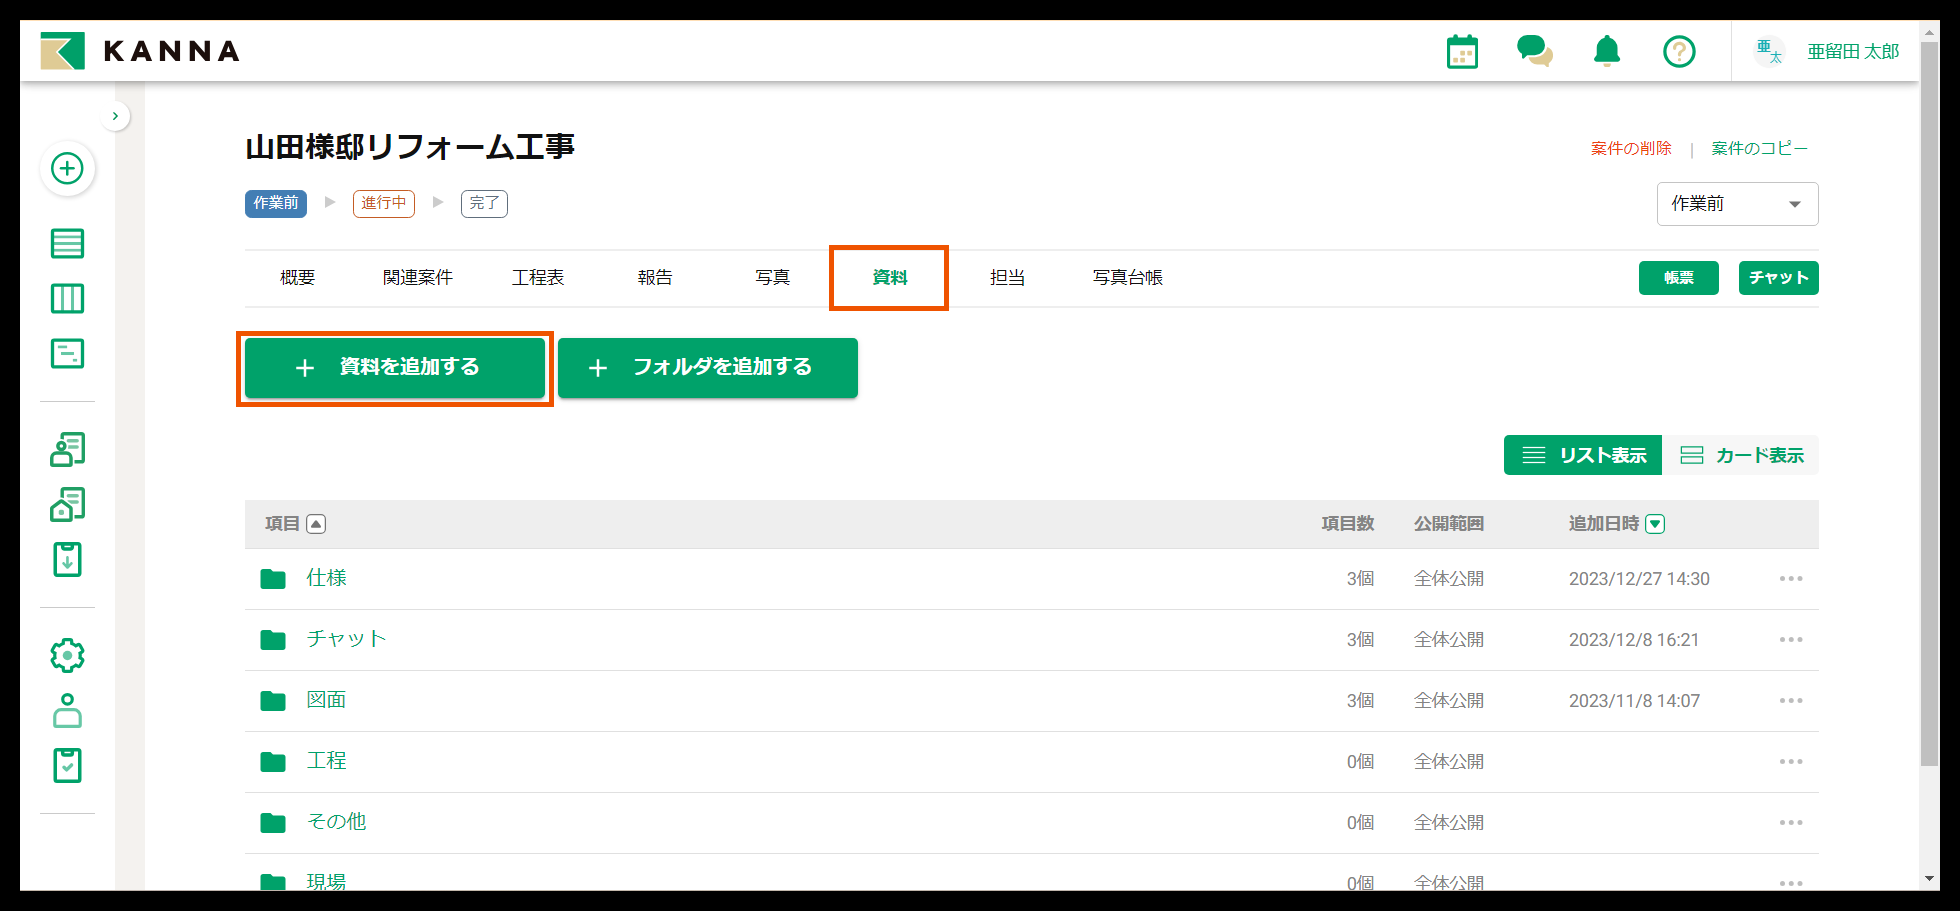Switch to カード表示 view
The height and width of the screenshot is (911, 1960).
click(x=1741, y=456)
